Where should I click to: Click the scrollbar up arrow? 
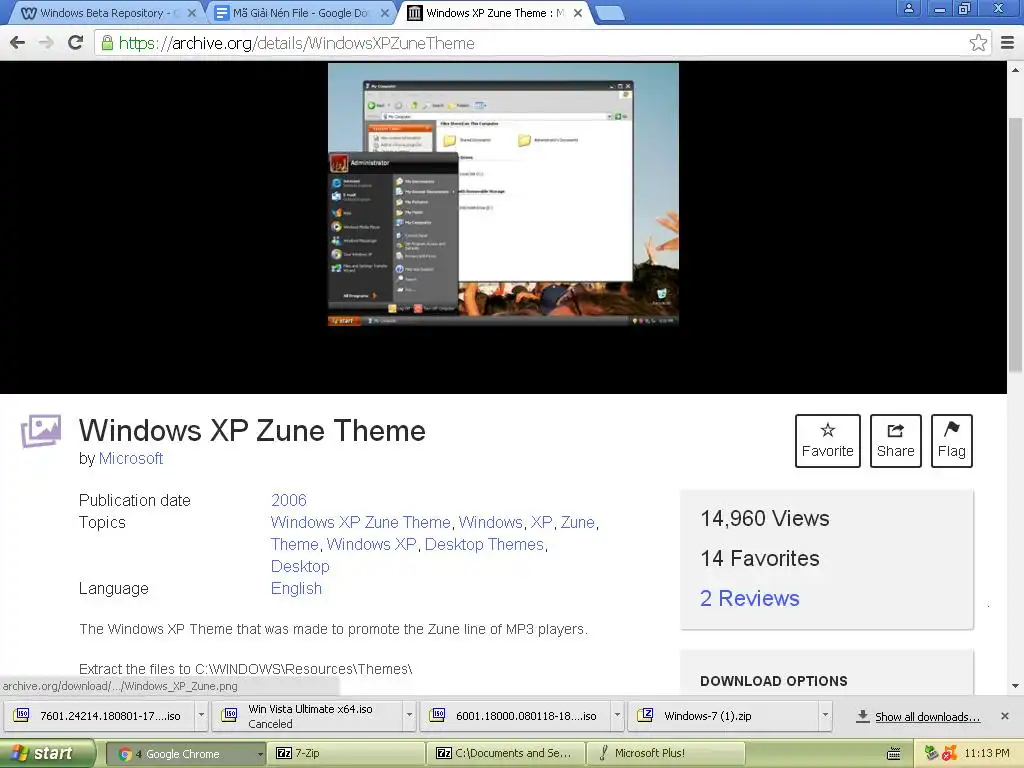(1015, 69)
